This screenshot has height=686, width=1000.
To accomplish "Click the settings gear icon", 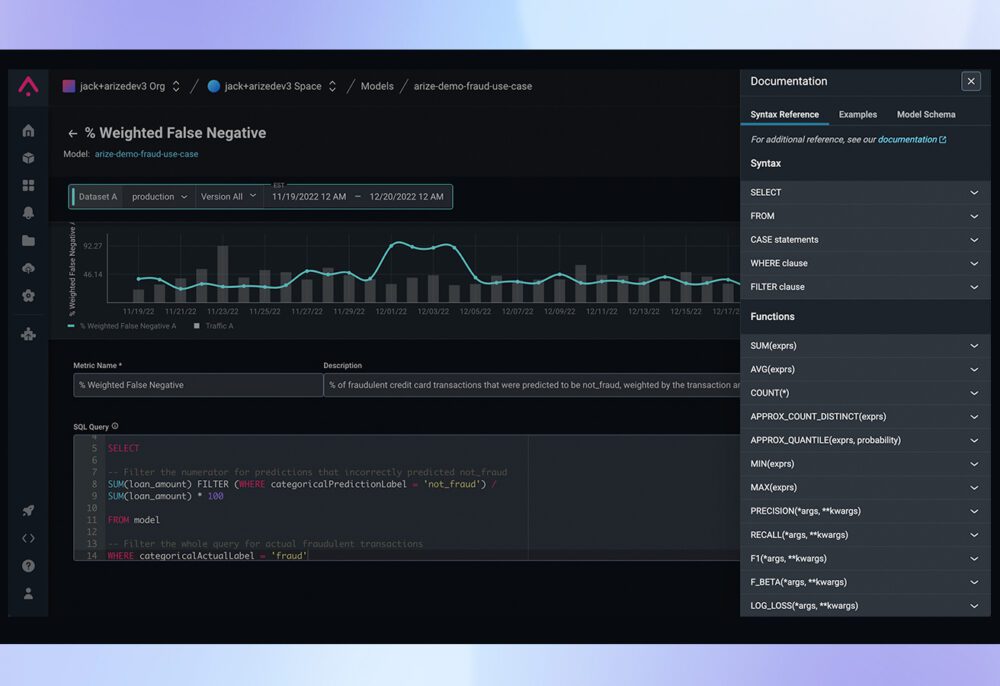I will click(28, 295).
